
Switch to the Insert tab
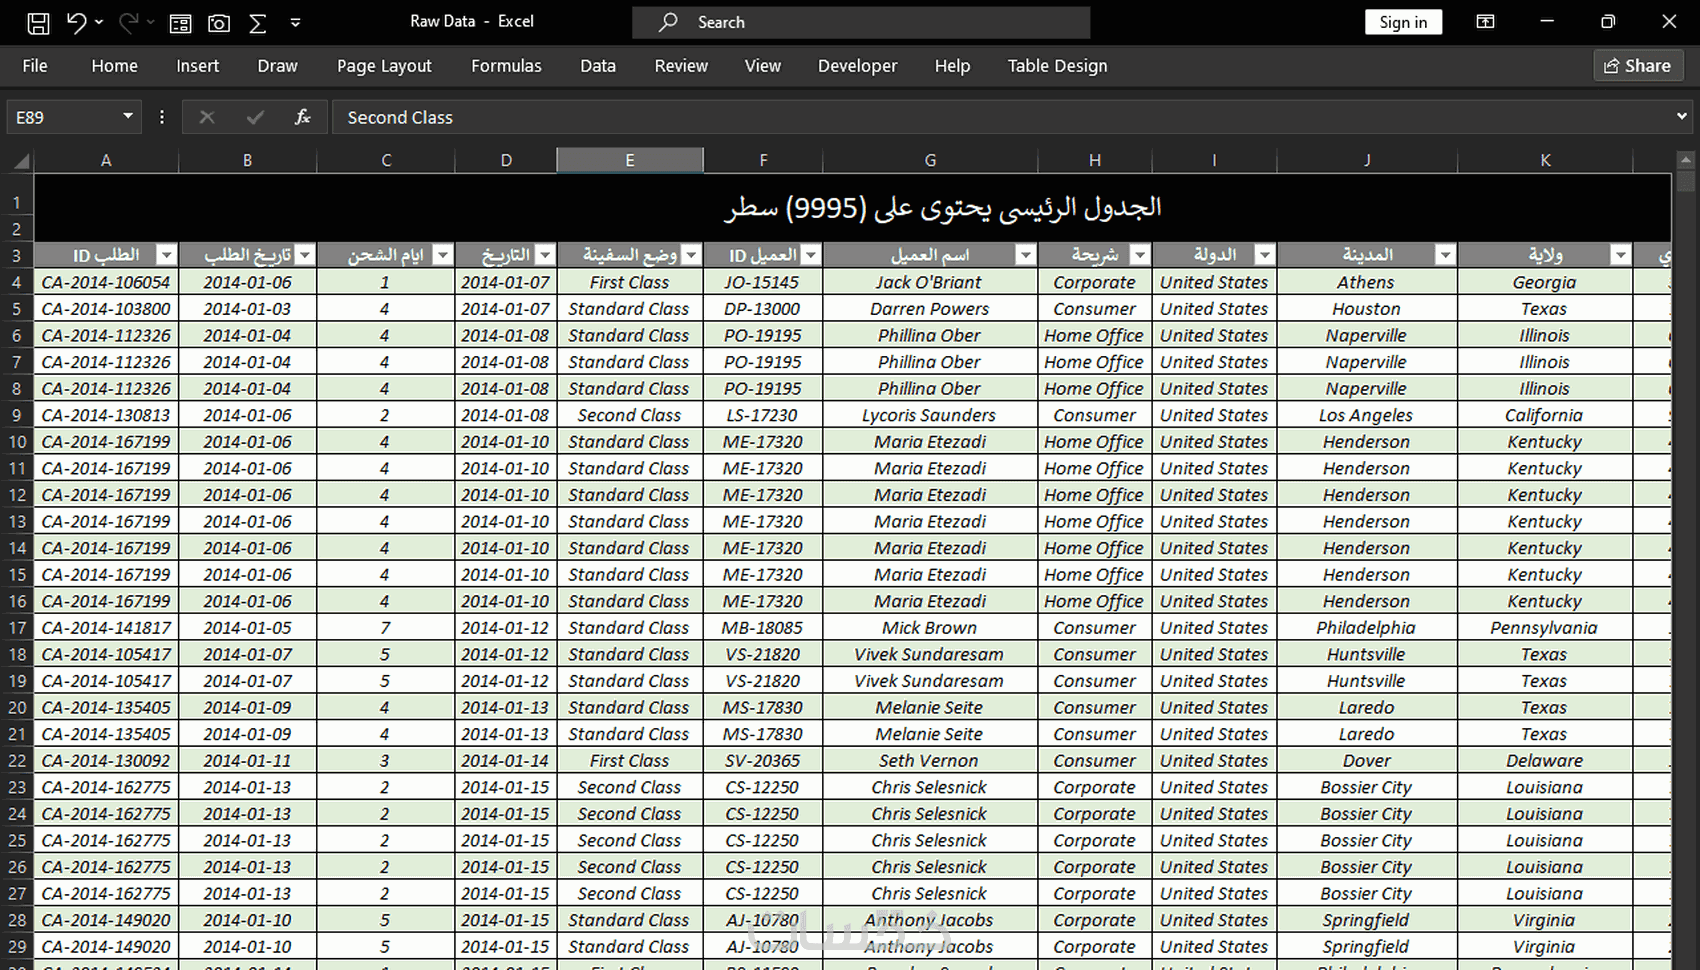click(197, 66)
